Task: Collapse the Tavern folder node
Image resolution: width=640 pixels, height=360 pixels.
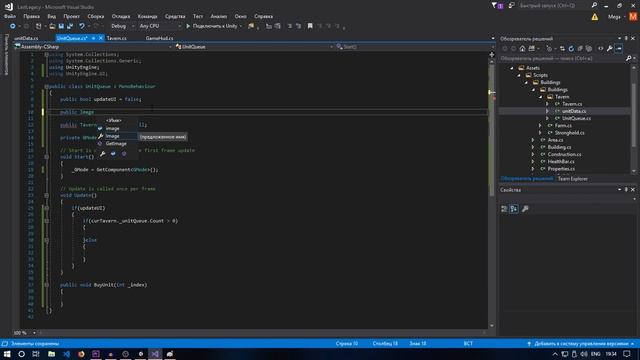Action: pos(541,97)
